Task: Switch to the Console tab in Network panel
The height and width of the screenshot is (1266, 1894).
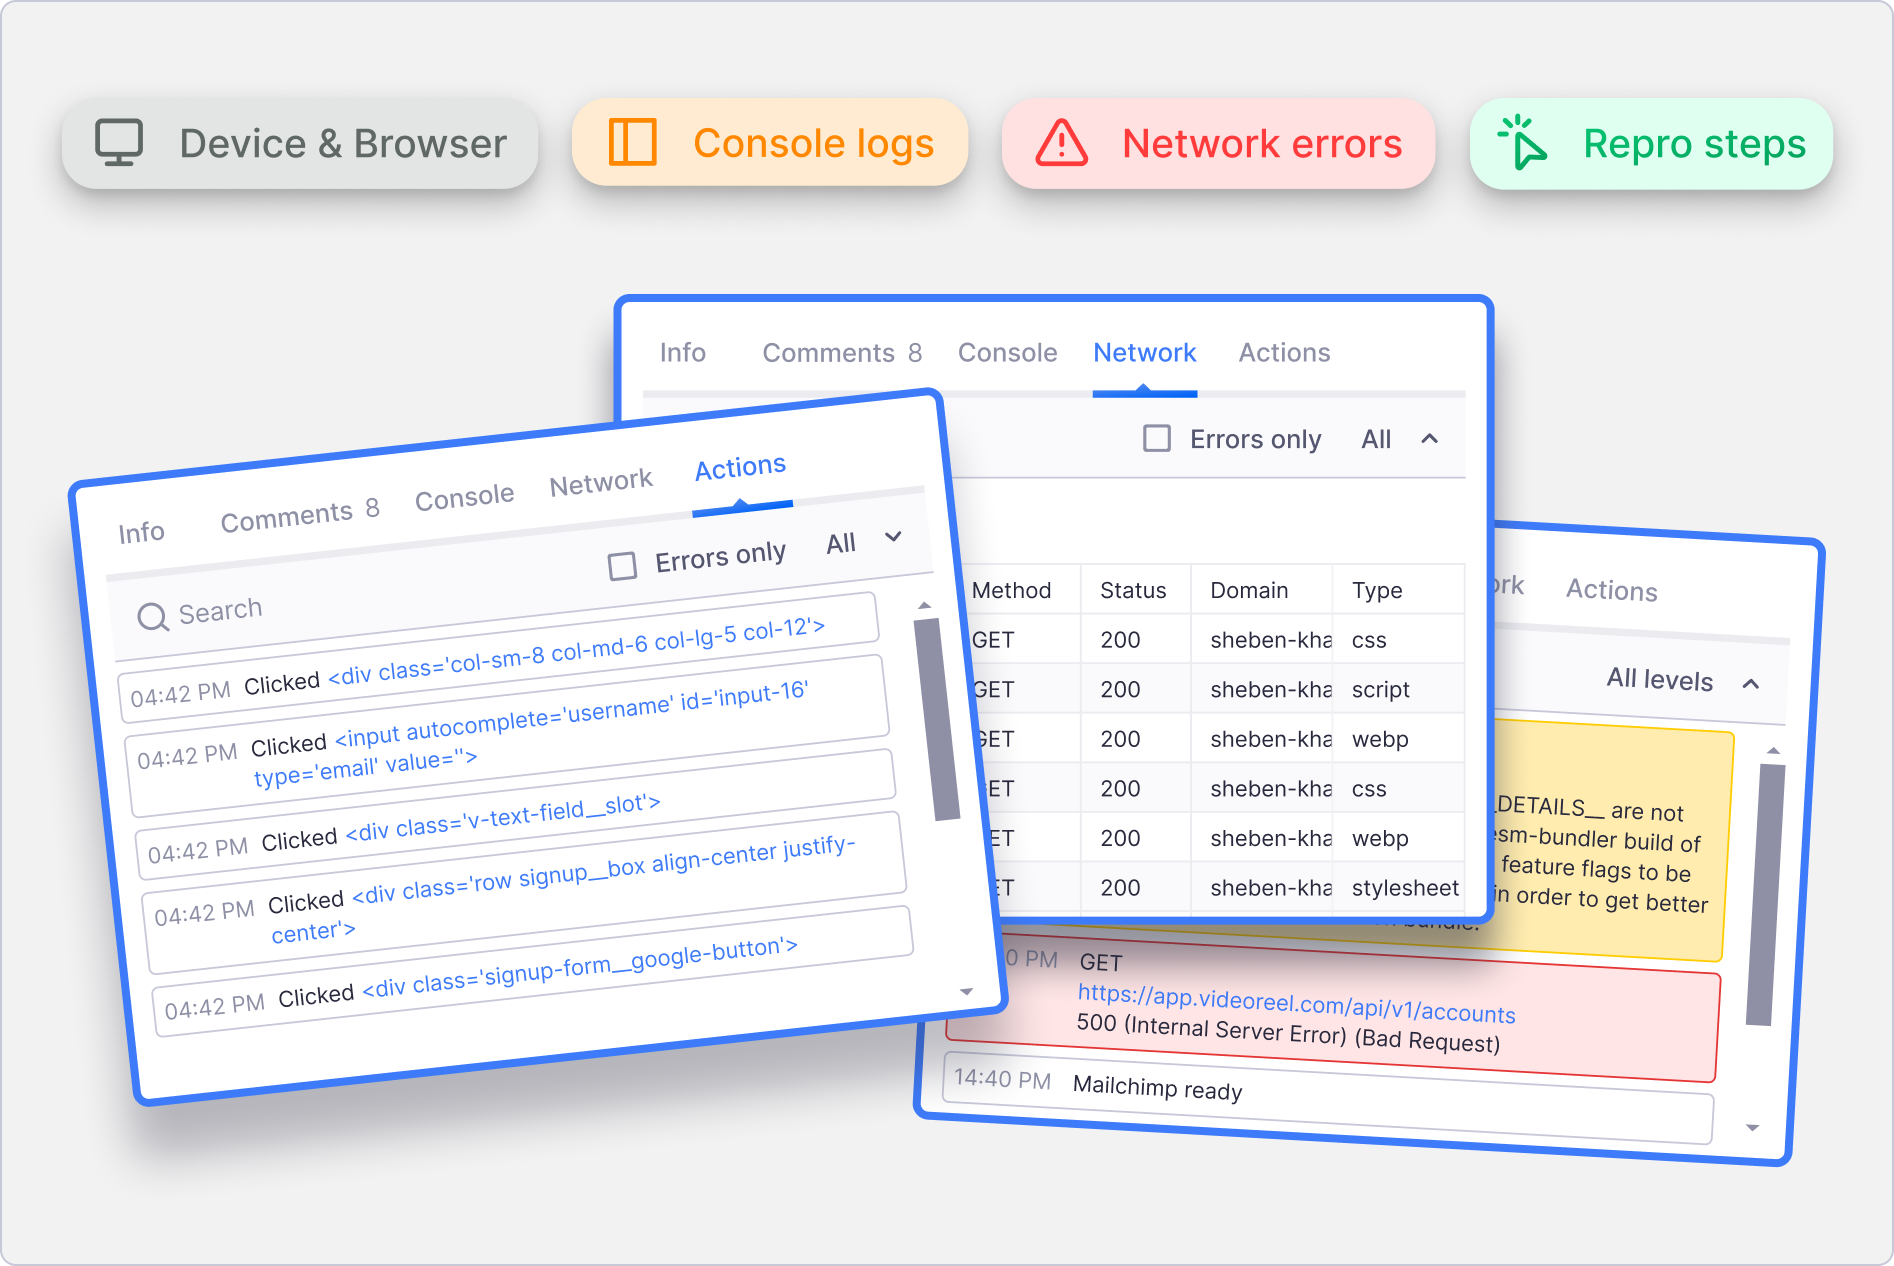Action: pos(1007,353)
